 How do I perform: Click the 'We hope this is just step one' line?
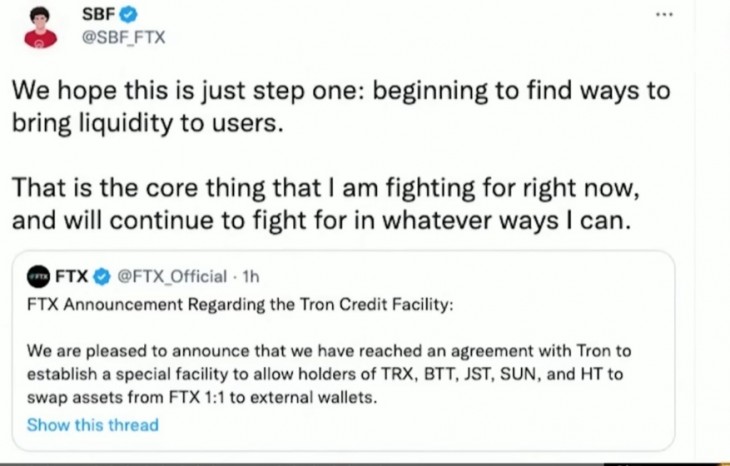coord(341,90)
